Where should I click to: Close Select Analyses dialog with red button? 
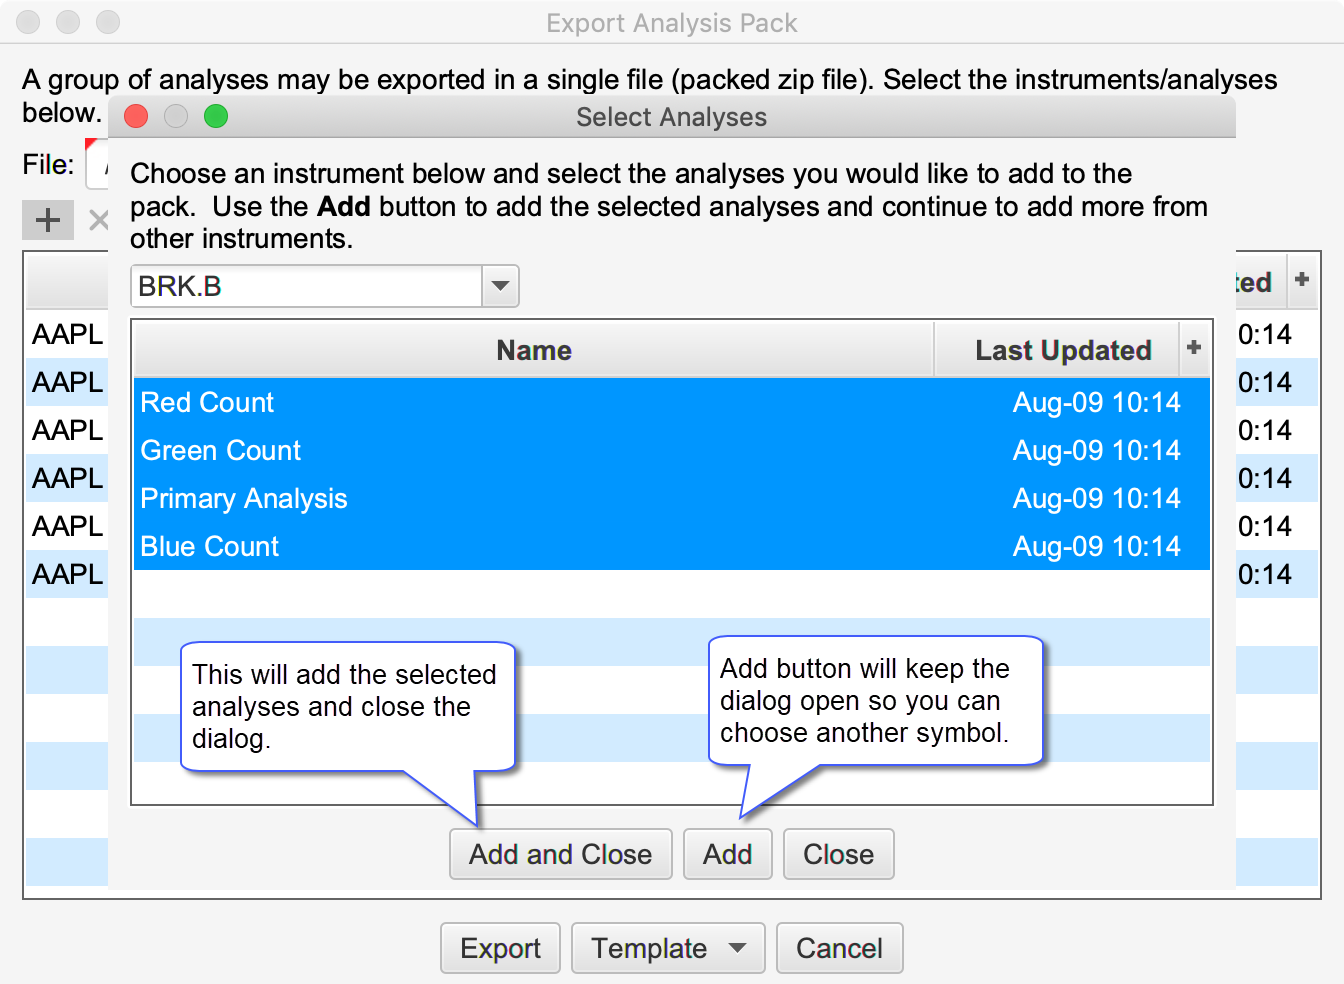(x=136, y=117)
